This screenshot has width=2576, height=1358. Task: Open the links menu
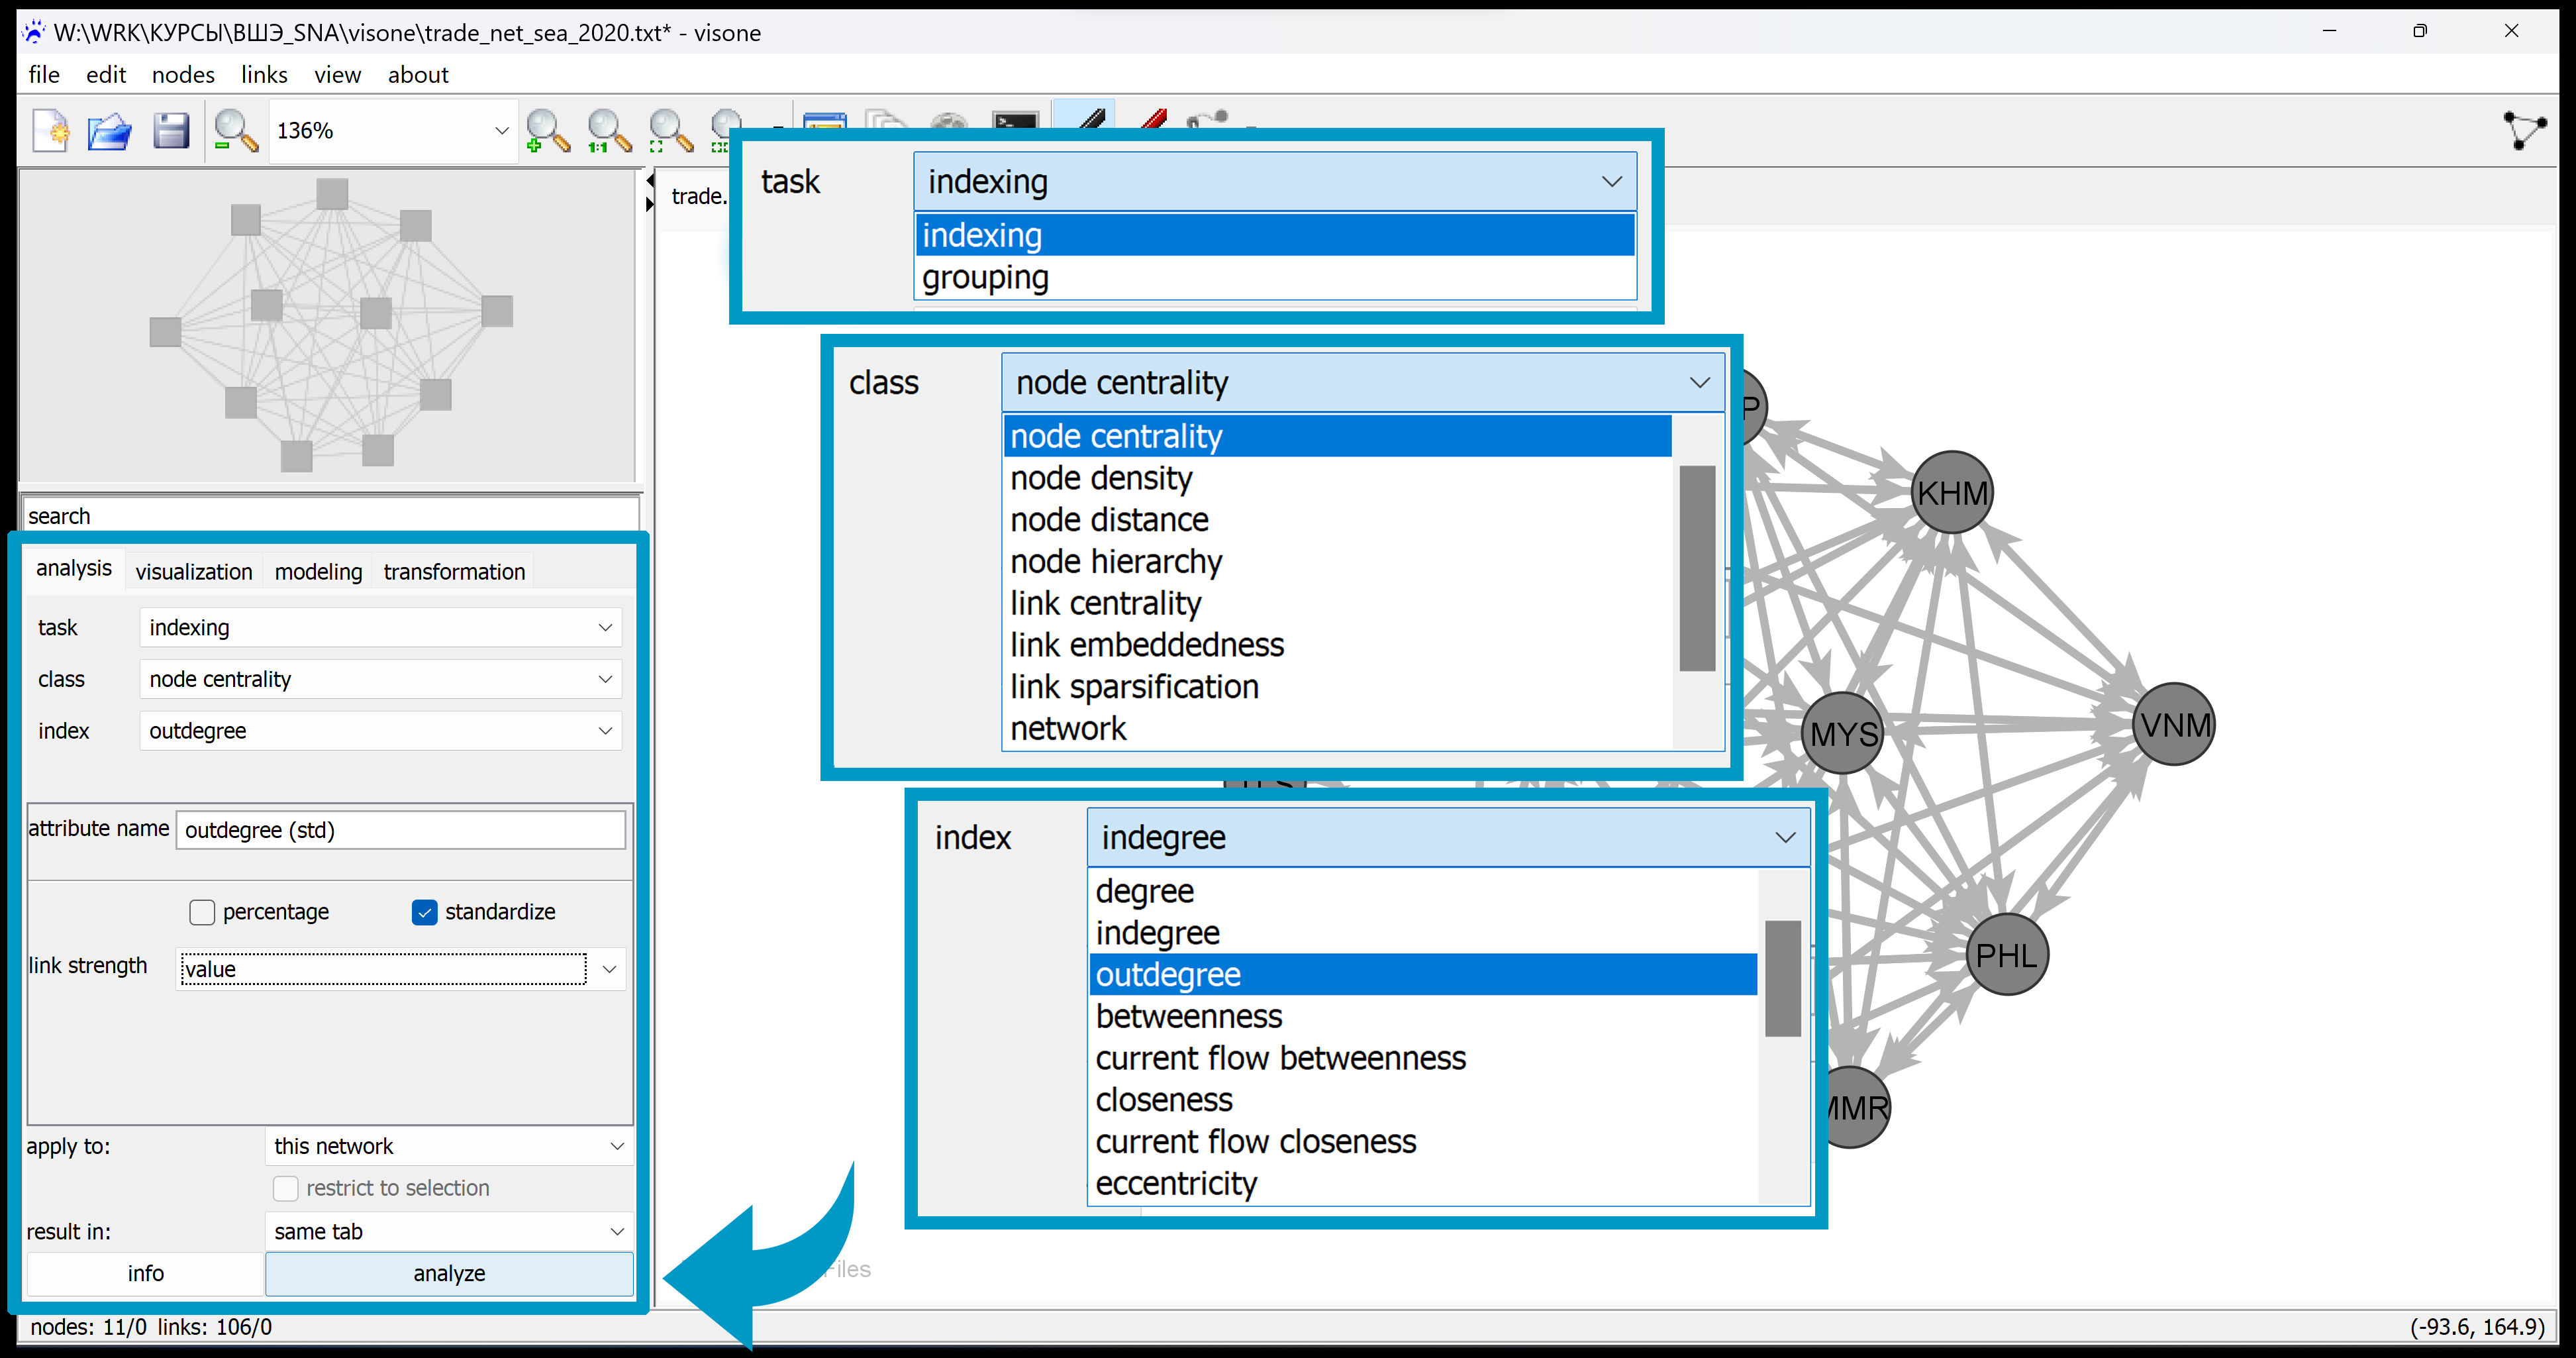[264, 75]
